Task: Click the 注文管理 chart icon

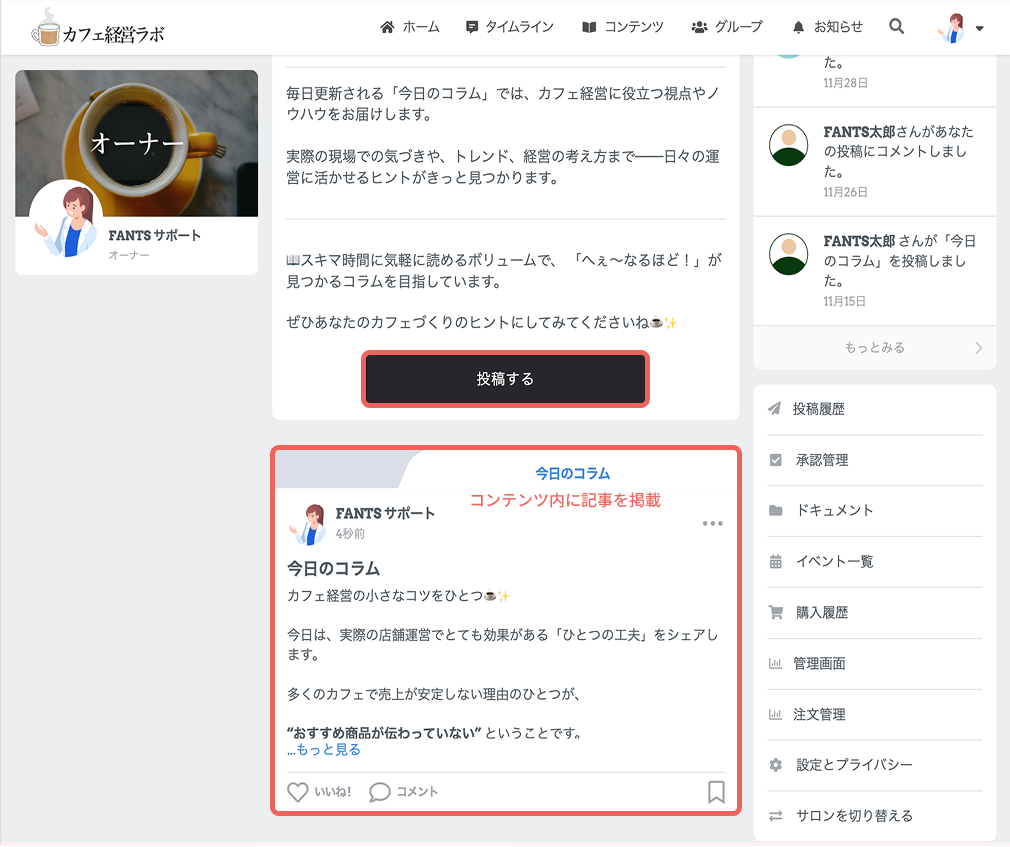Action: pos(776,714)
